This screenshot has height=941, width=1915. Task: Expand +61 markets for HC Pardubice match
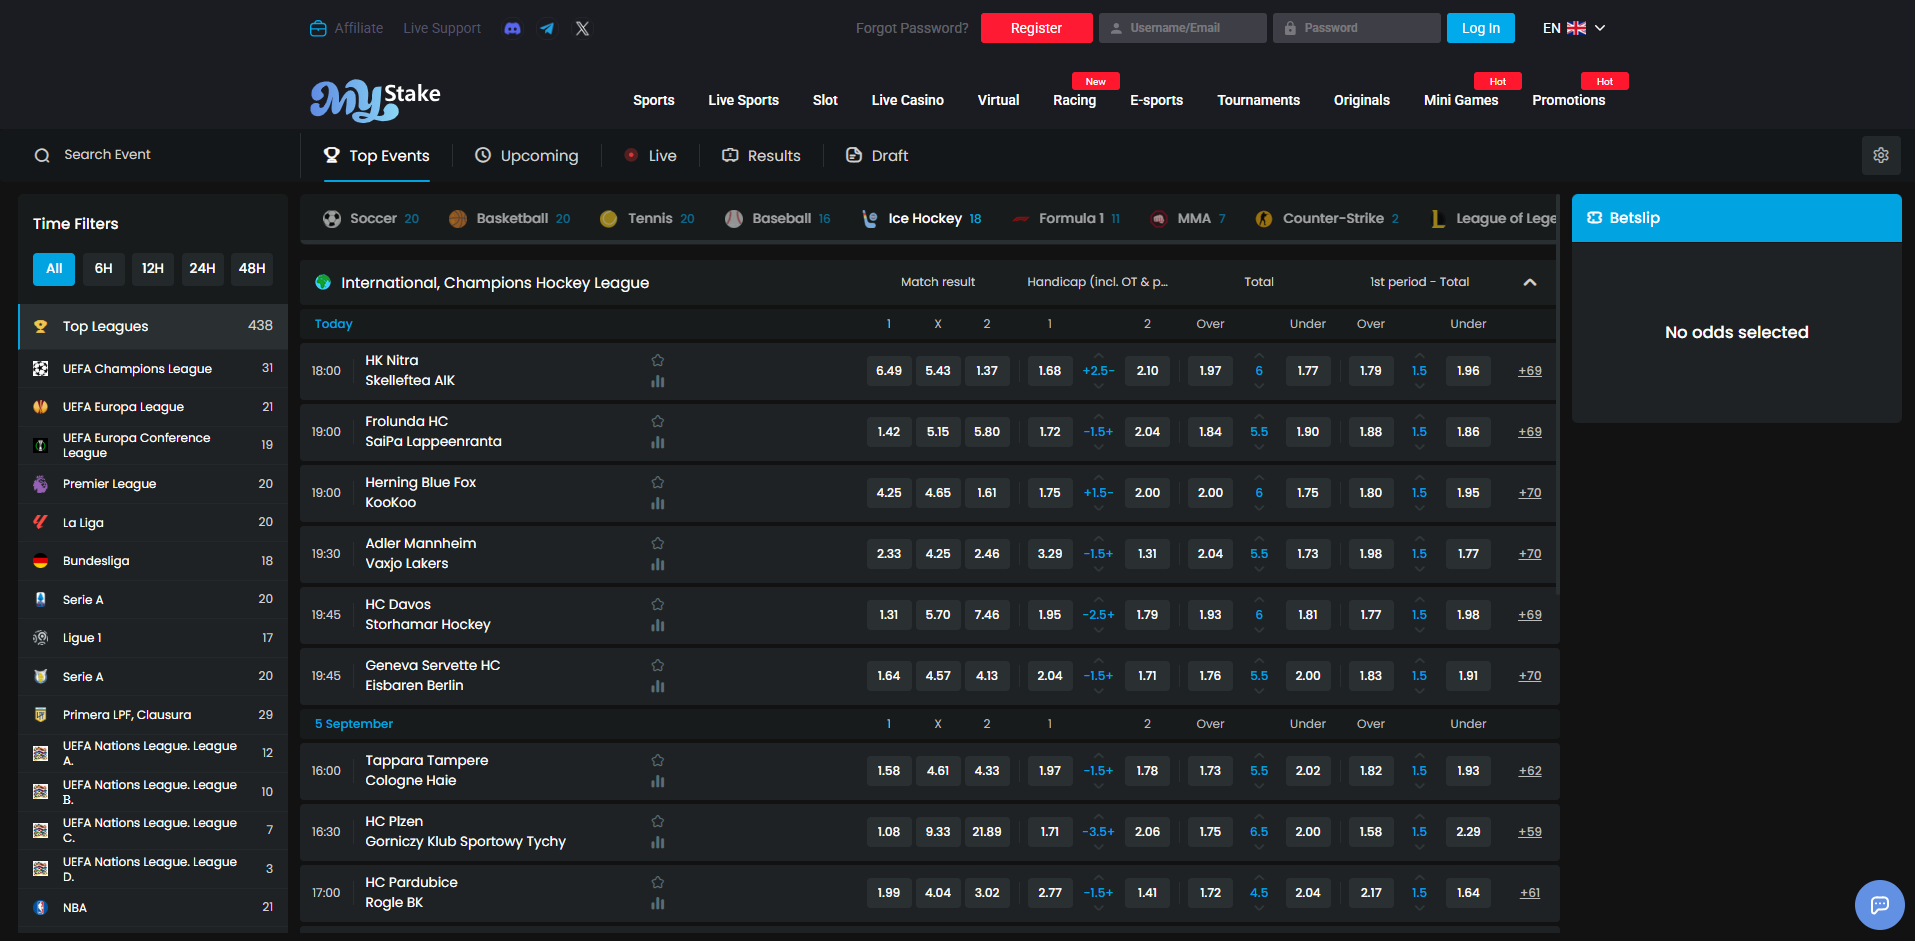1529,893
